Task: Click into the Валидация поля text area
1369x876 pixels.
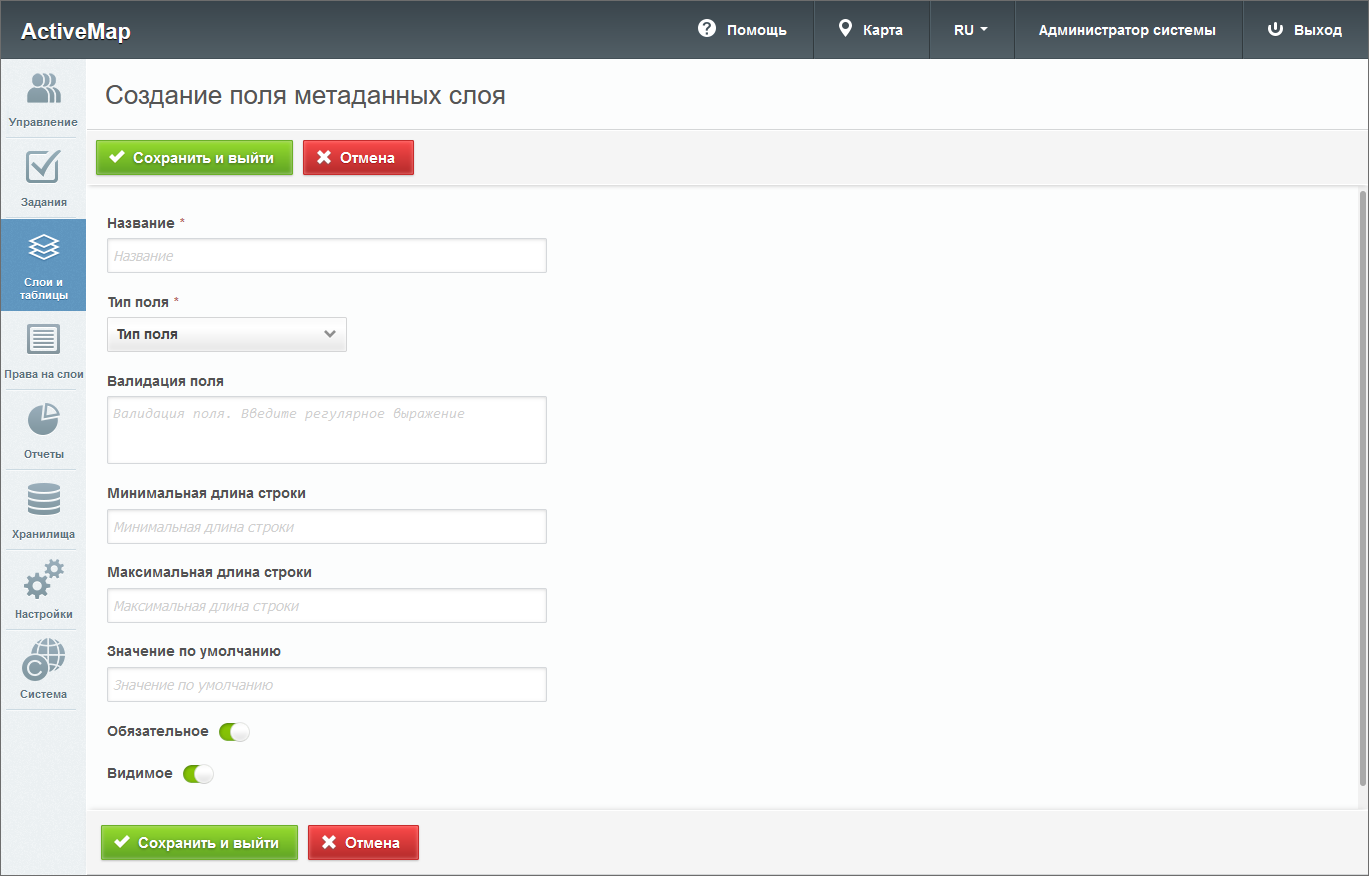Action: 327,430
